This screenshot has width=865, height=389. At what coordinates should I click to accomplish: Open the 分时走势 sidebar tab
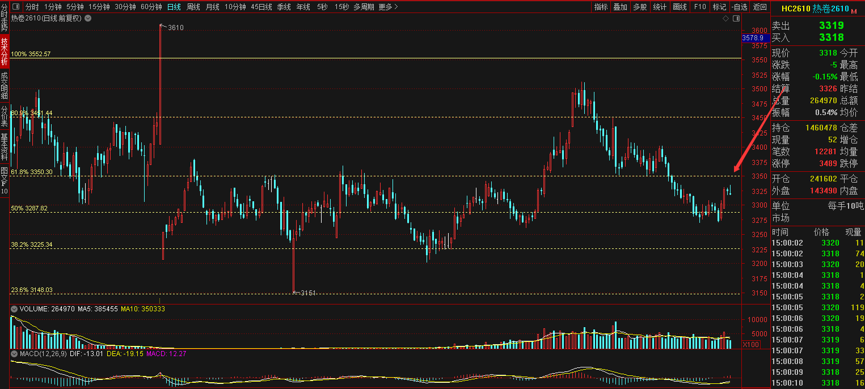coord(4,17)
